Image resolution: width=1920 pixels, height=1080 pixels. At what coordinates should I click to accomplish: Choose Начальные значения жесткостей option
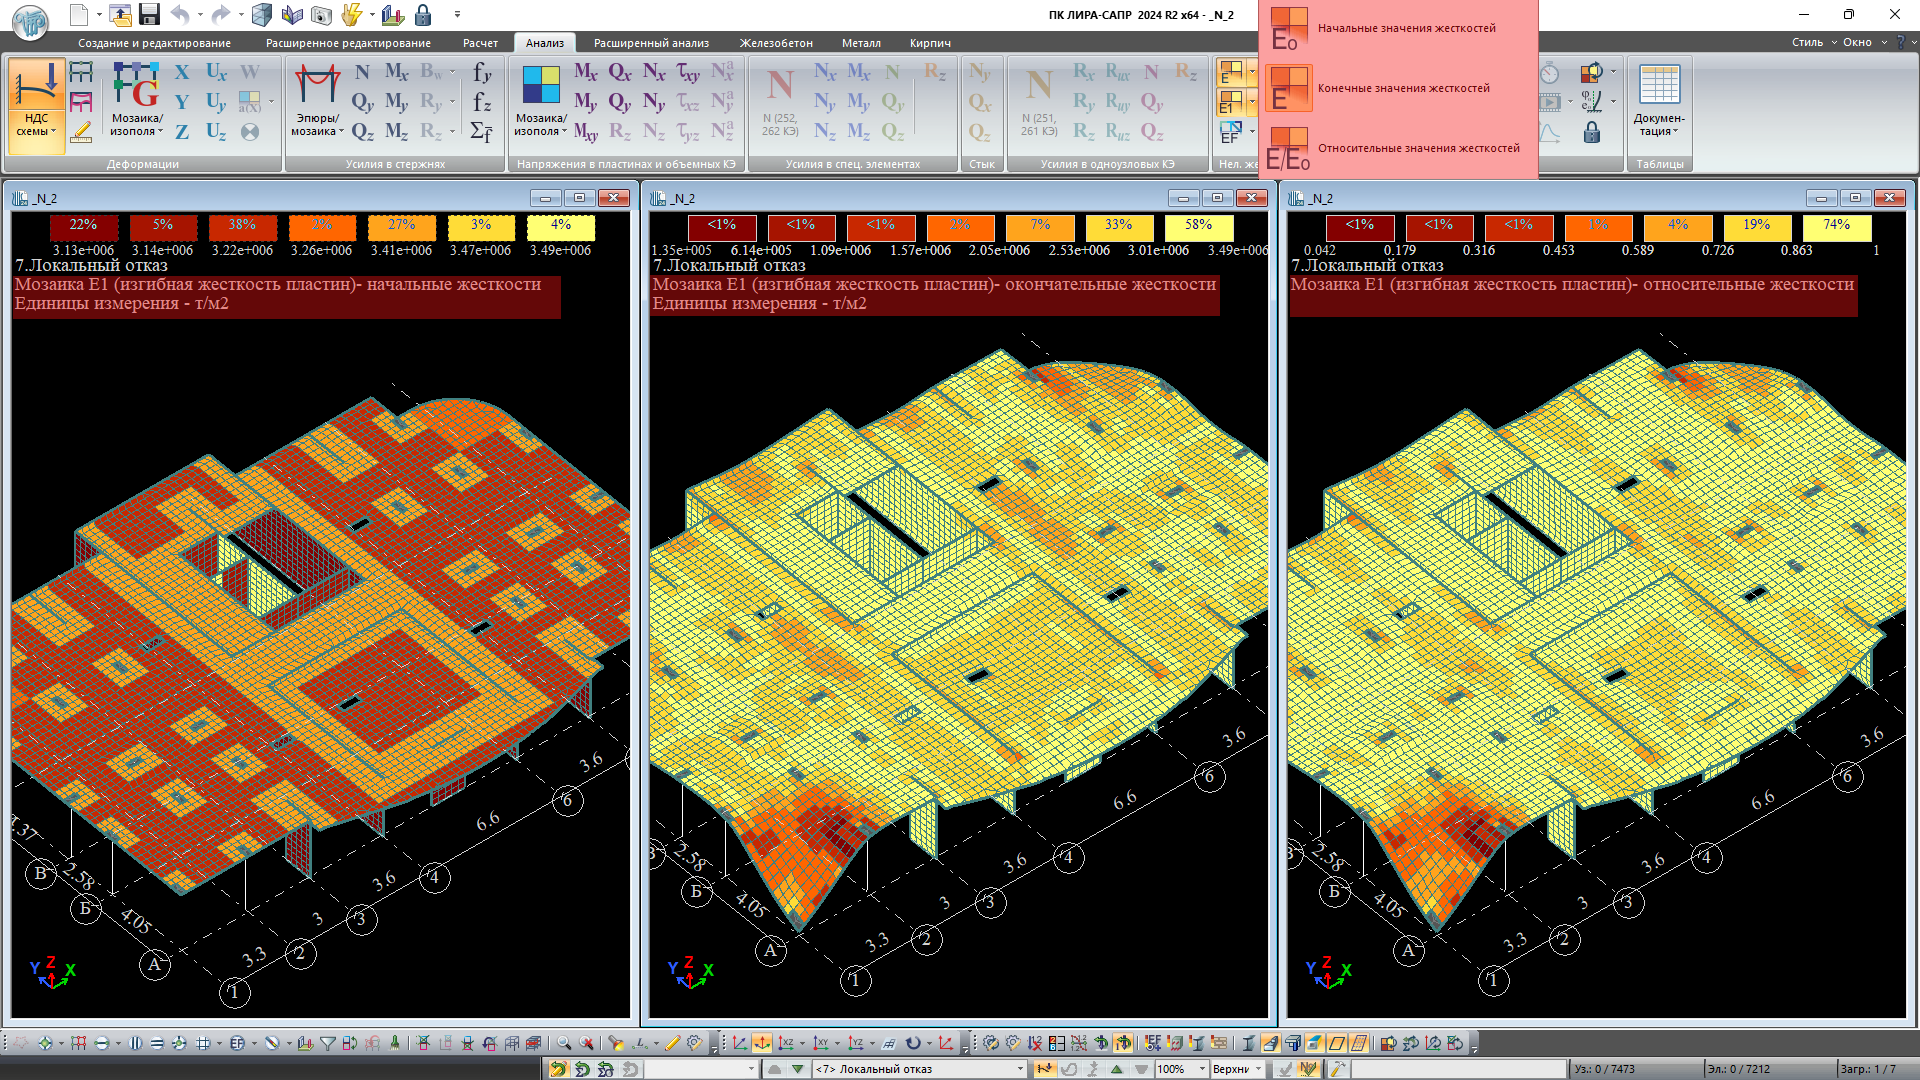click(1405, 28)
